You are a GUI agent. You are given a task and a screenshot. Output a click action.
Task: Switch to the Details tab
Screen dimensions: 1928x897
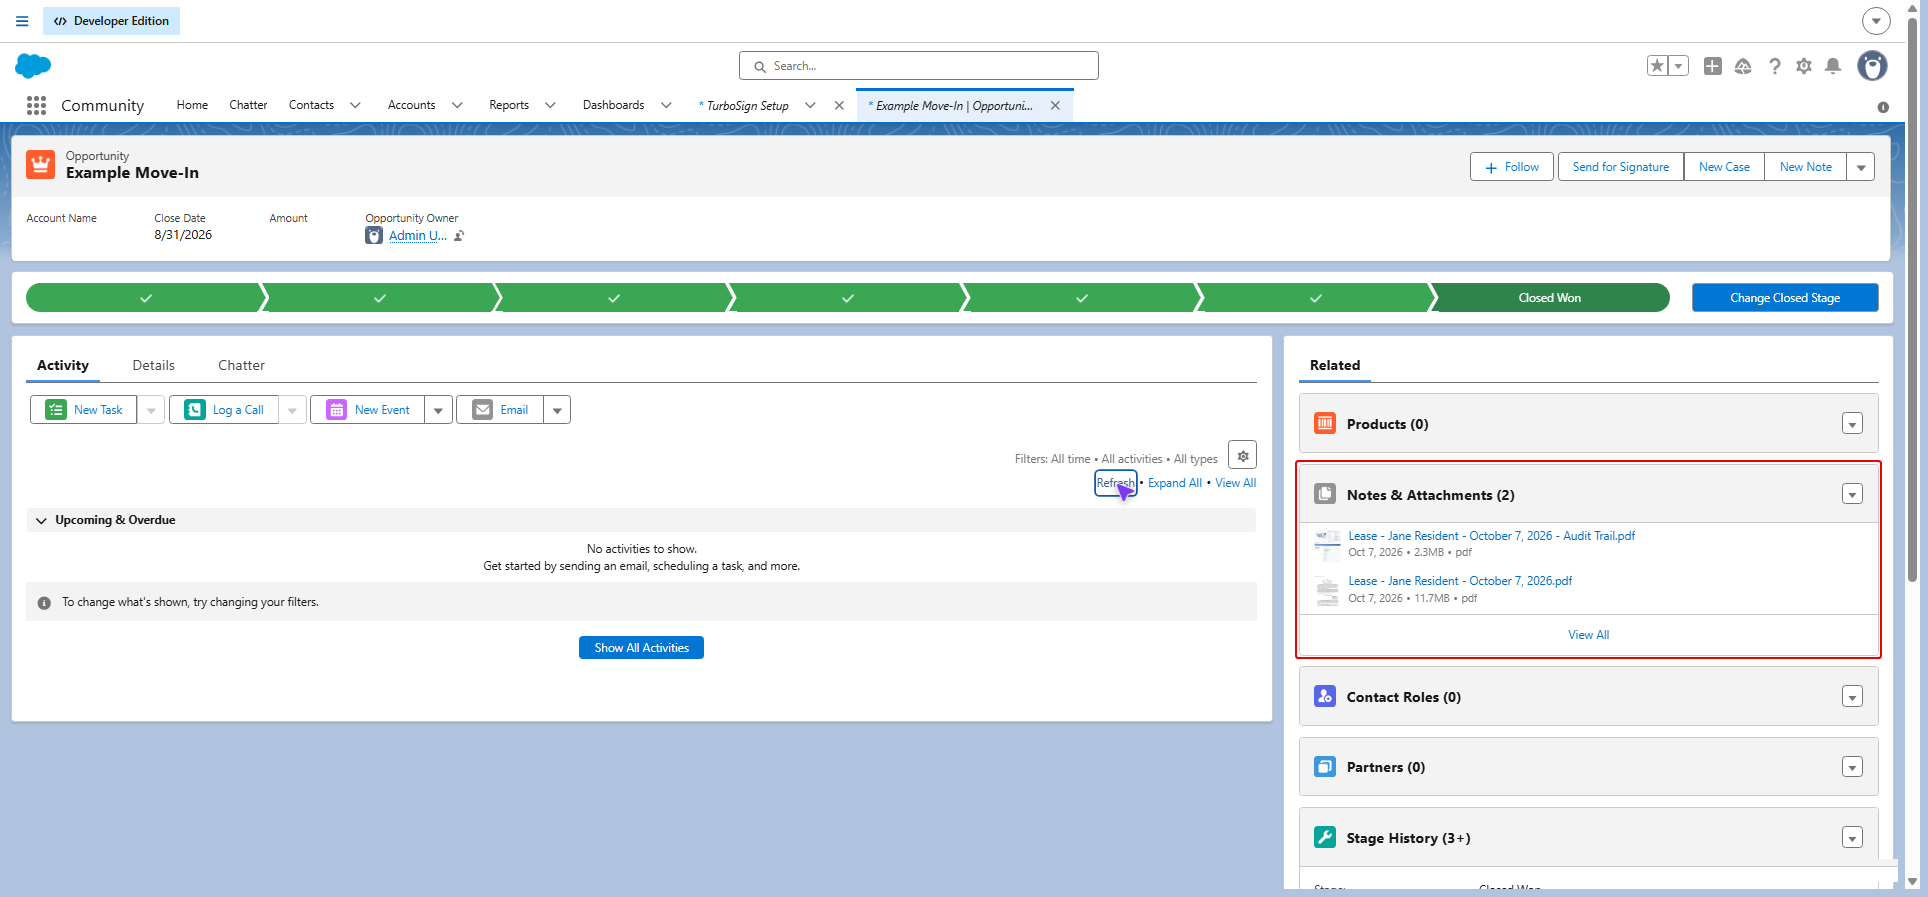click(153, 366)
